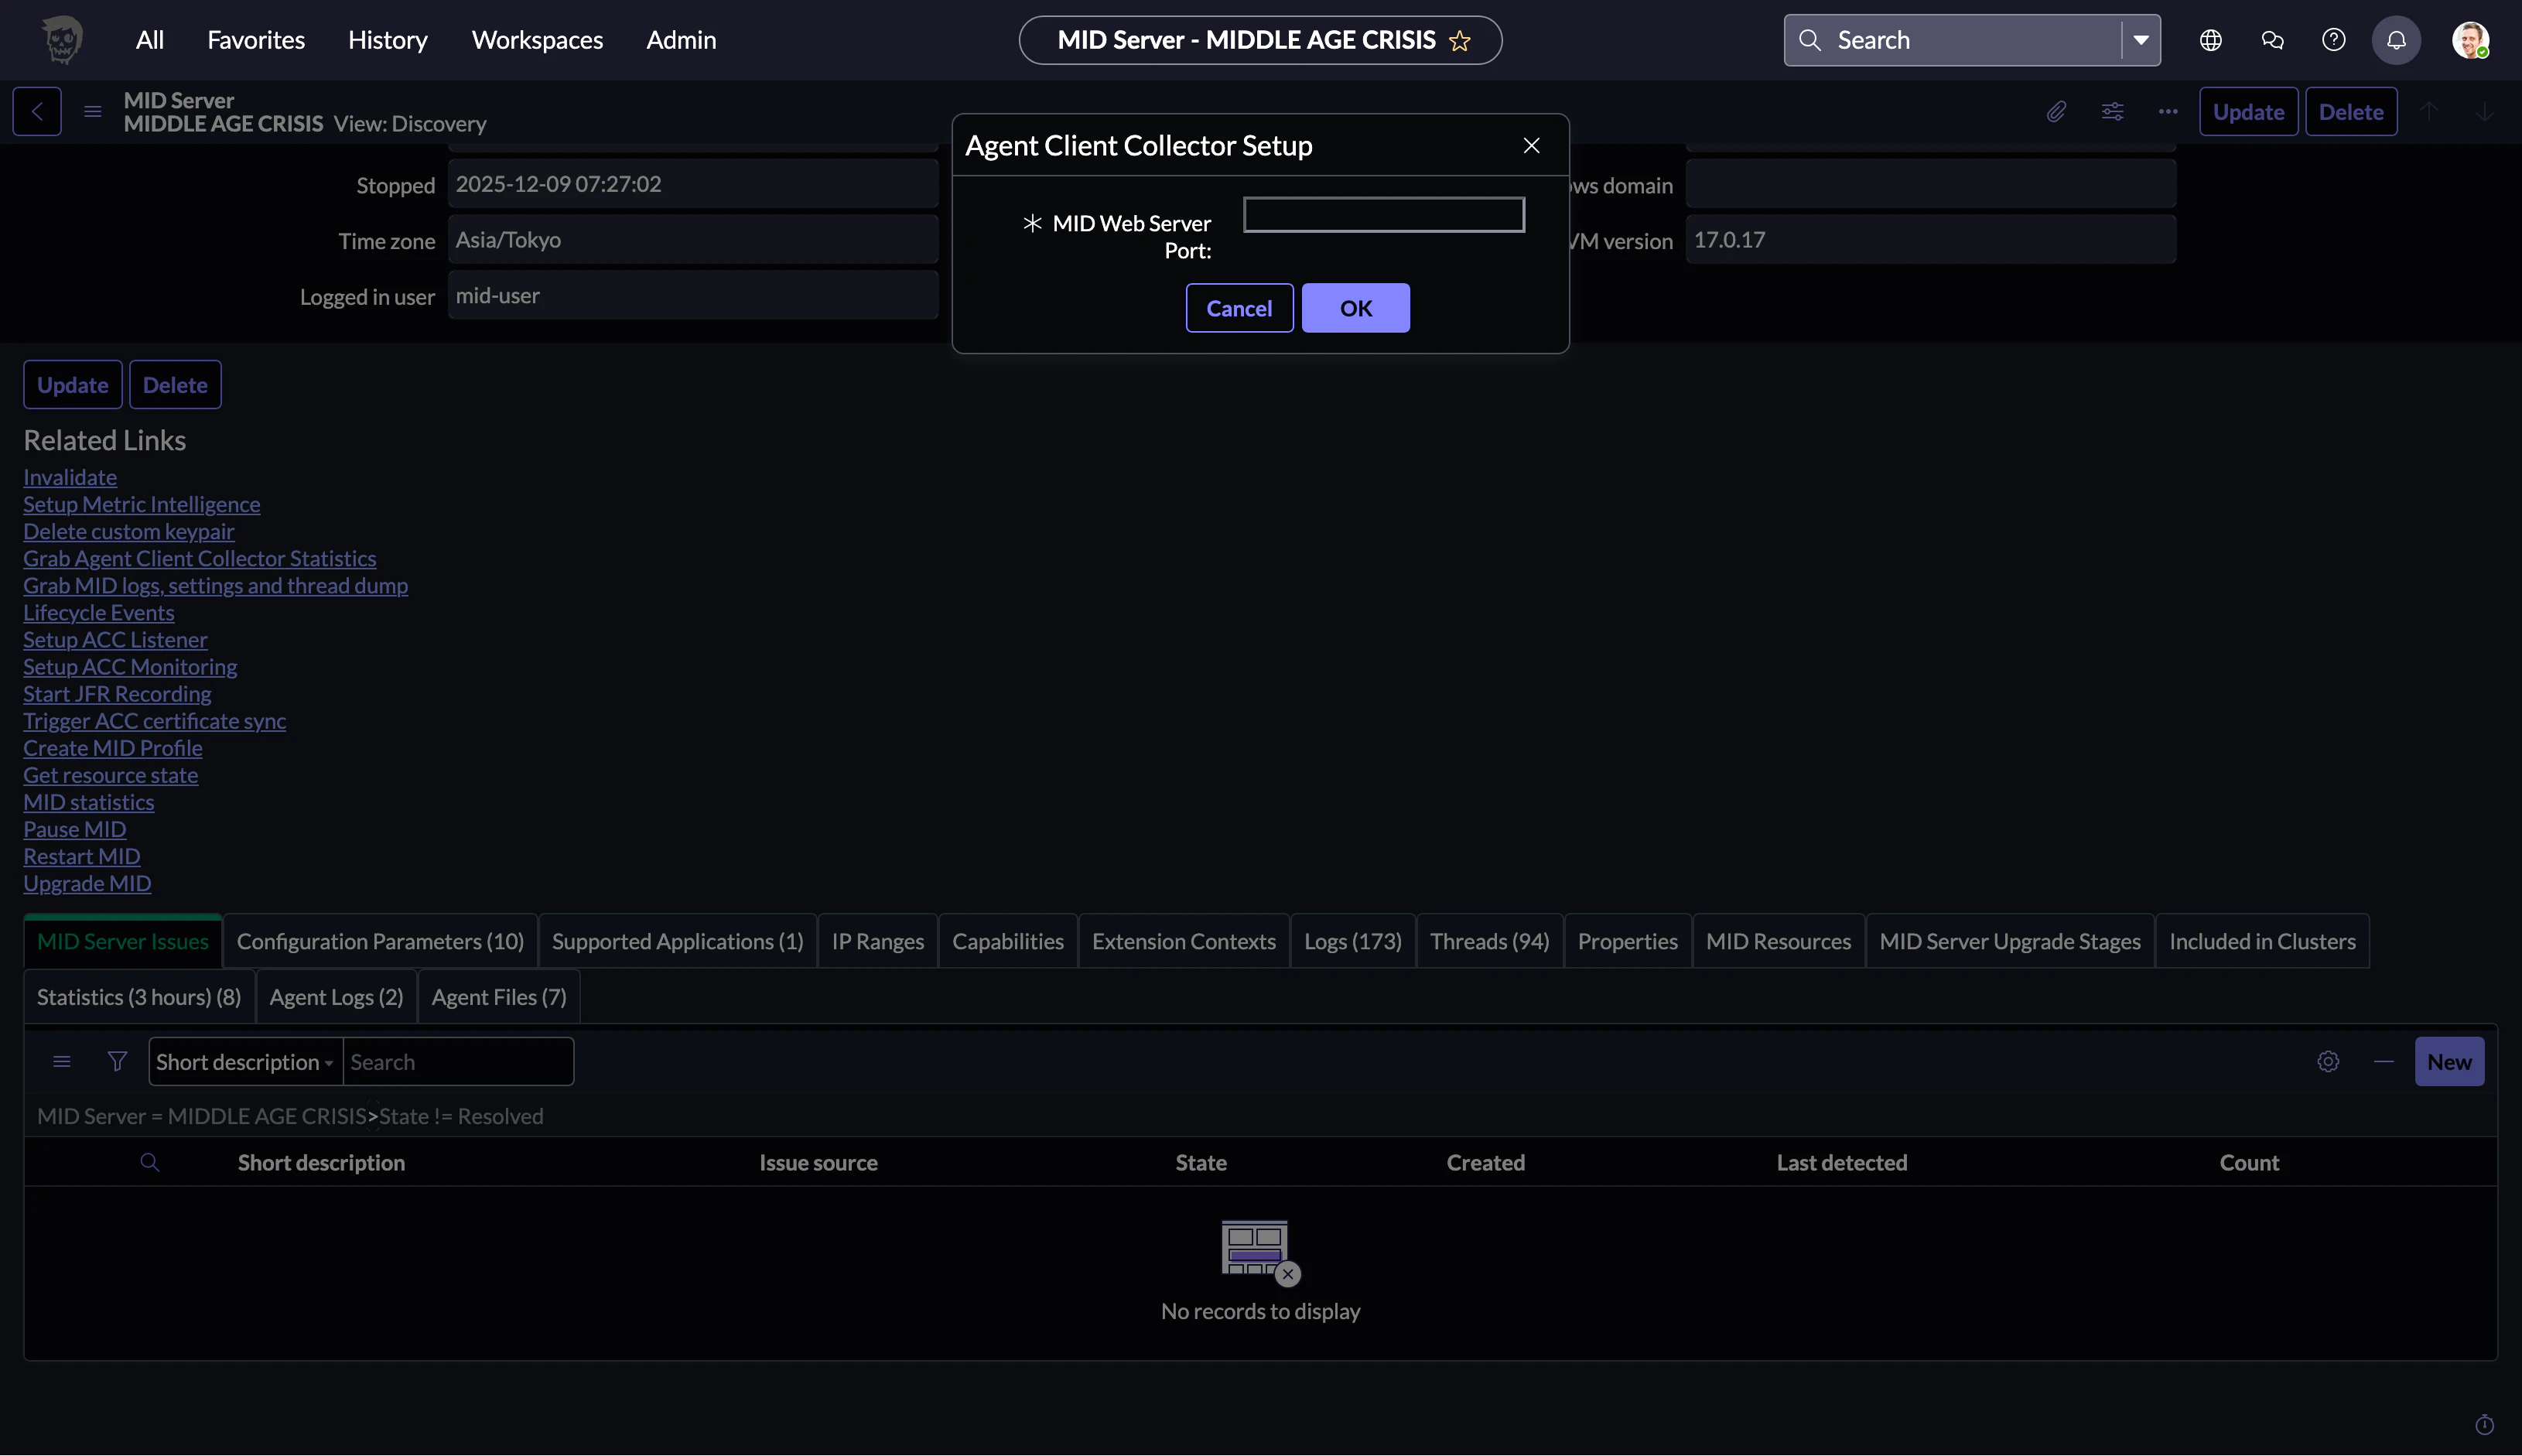Click the Update button above Related Links
Image resolution: width=2522 pixels, height=1456 pixels.
pos(73,385)
